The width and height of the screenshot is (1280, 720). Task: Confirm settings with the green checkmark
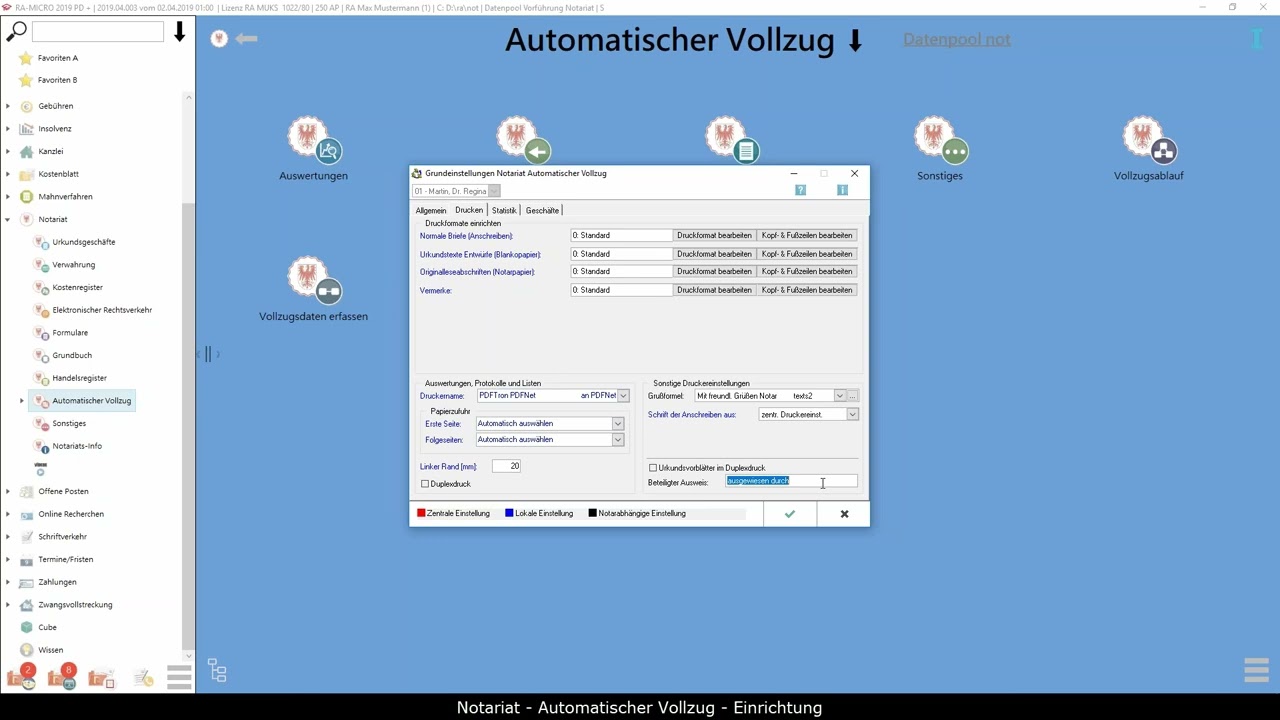click(790, 514)
